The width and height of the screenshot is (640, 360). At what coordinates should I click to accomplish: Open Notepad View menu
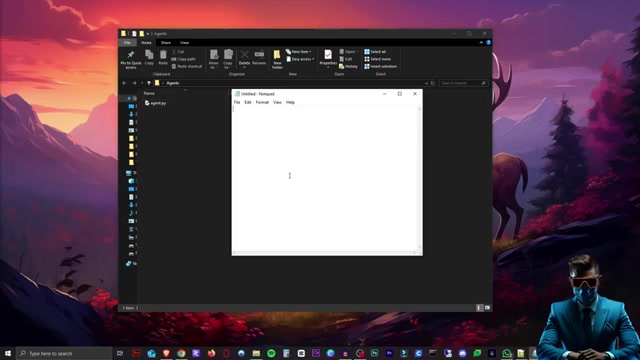pyautogui.click(x=277, y=102)
